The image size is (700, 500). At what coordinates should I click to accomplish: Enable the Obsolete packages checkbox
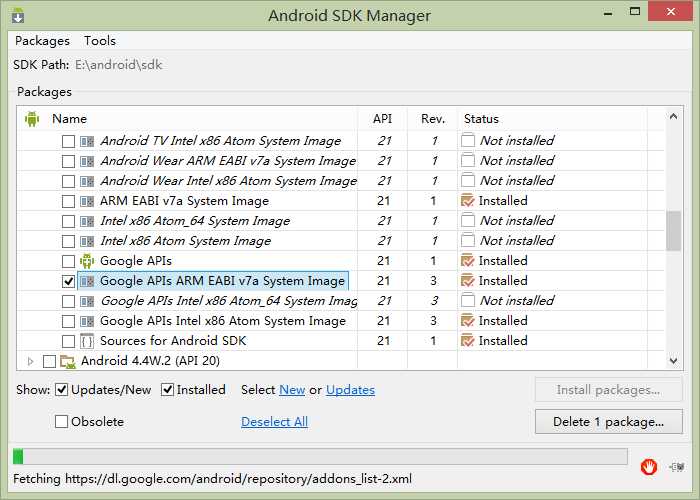coord(62,422)
